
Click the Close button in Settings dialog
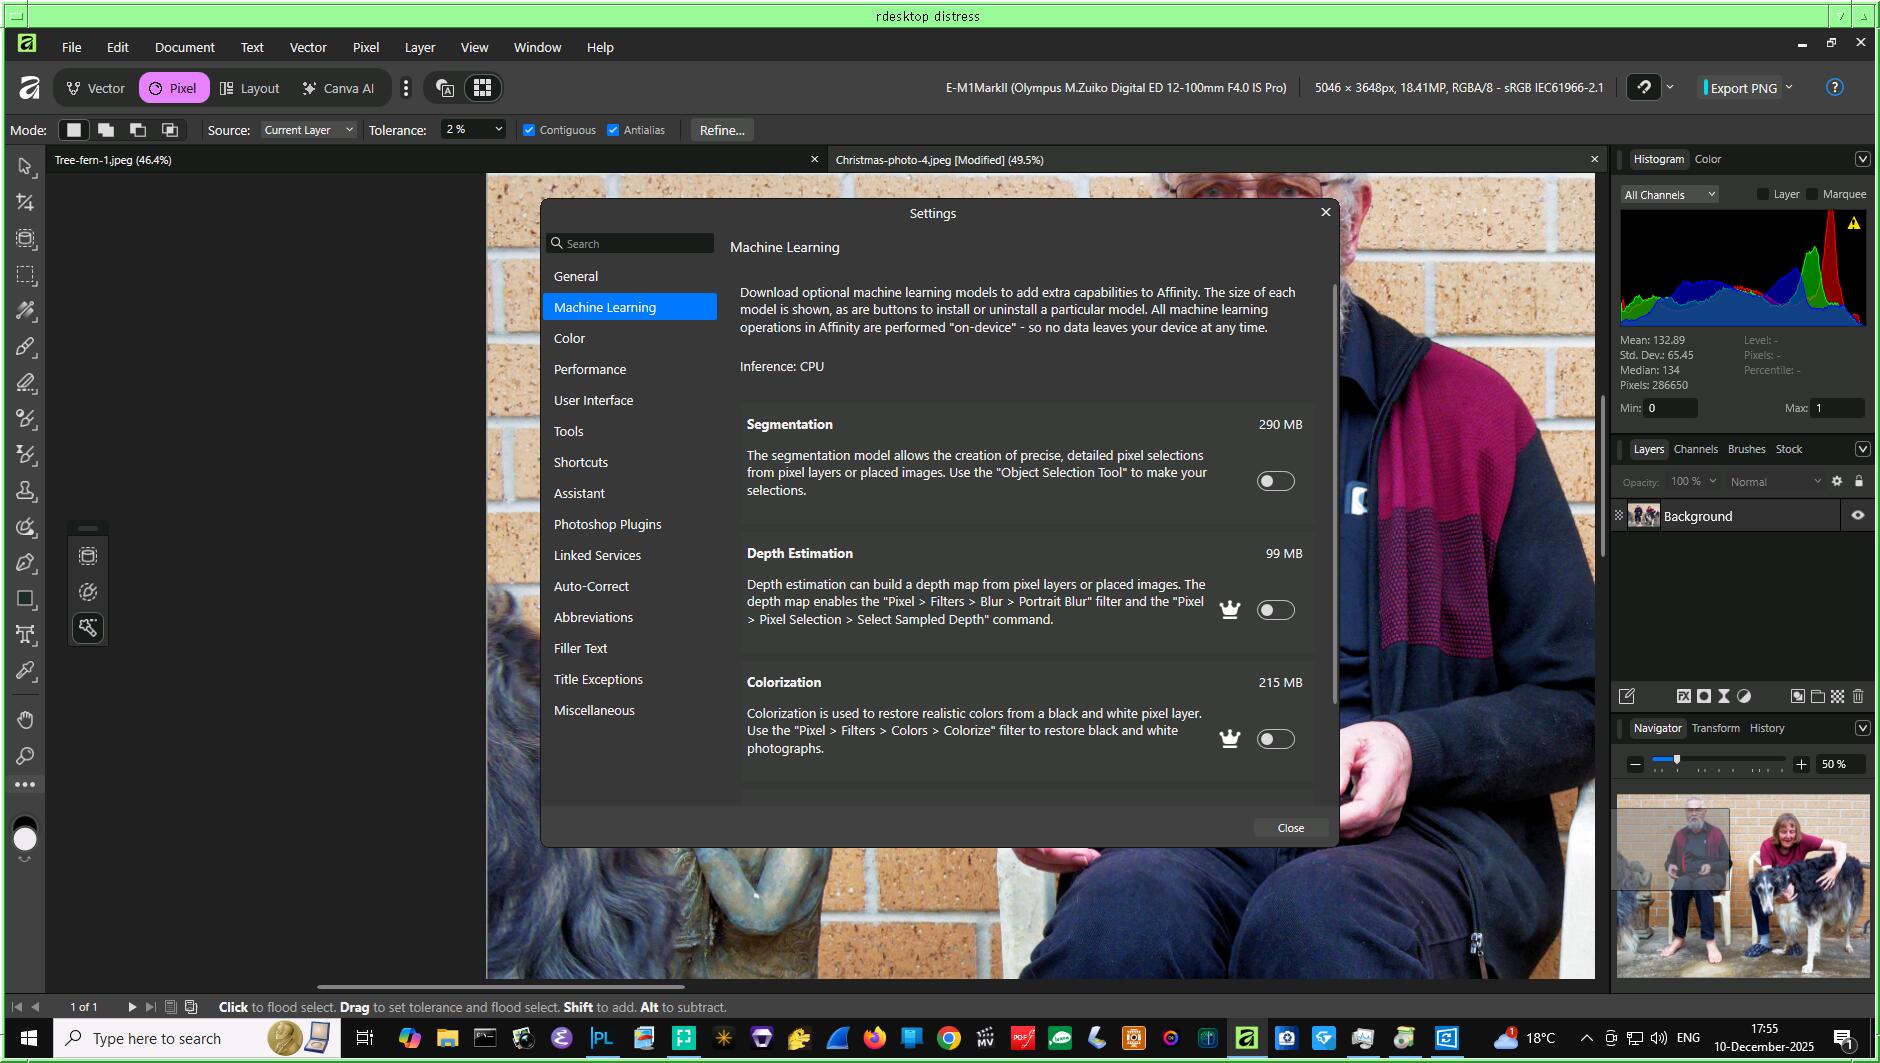[1290, 828]
